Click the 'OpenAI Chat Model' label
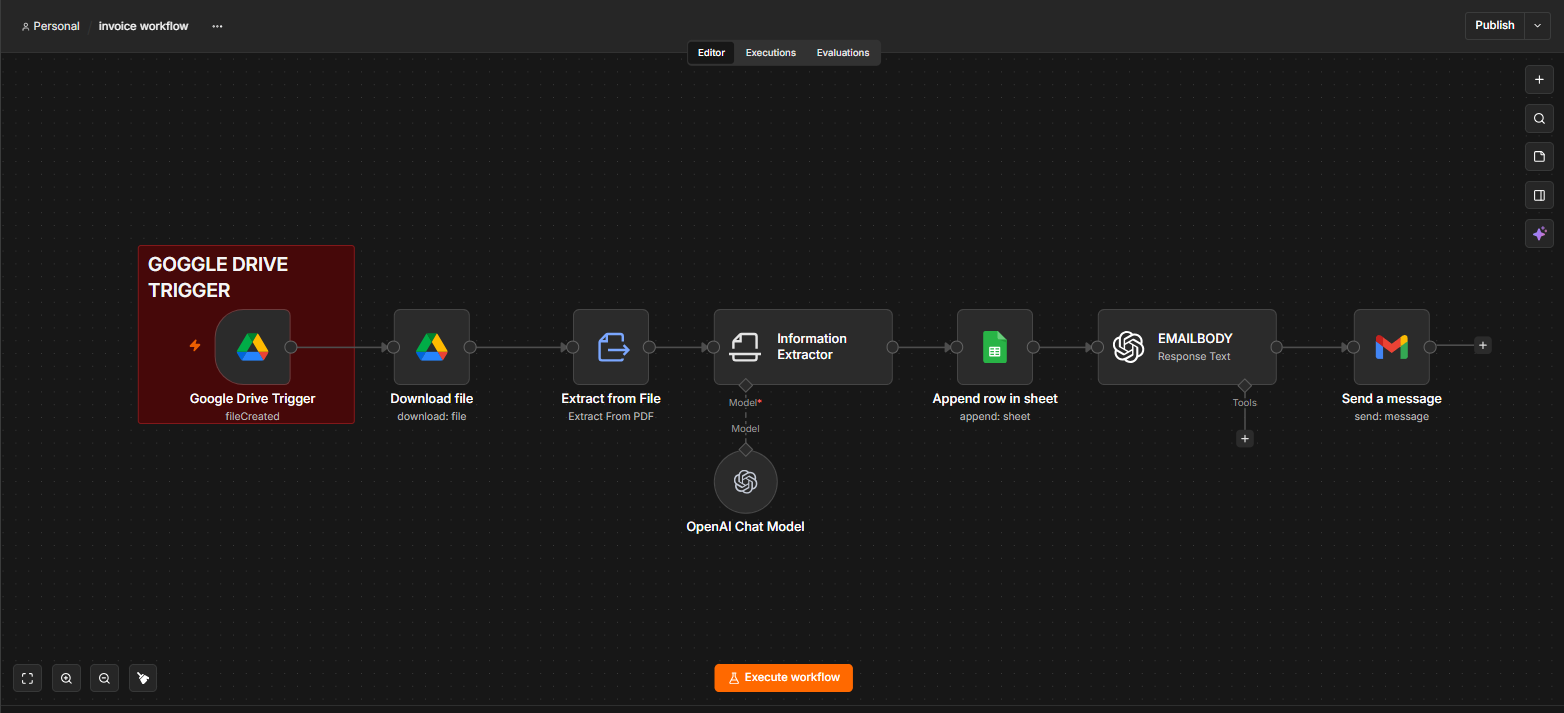 tap(745, 526)
